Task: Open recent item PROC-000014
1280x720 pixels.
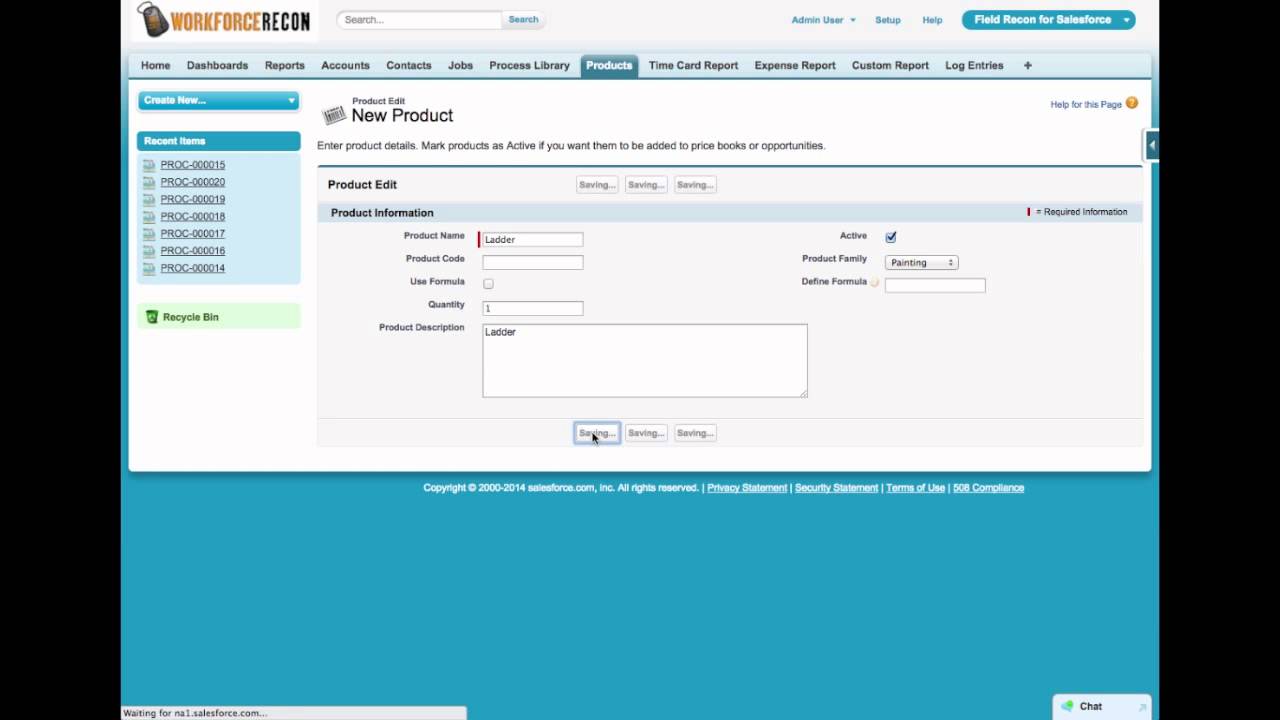Action: pyautogui.click(x=192, y=268)
